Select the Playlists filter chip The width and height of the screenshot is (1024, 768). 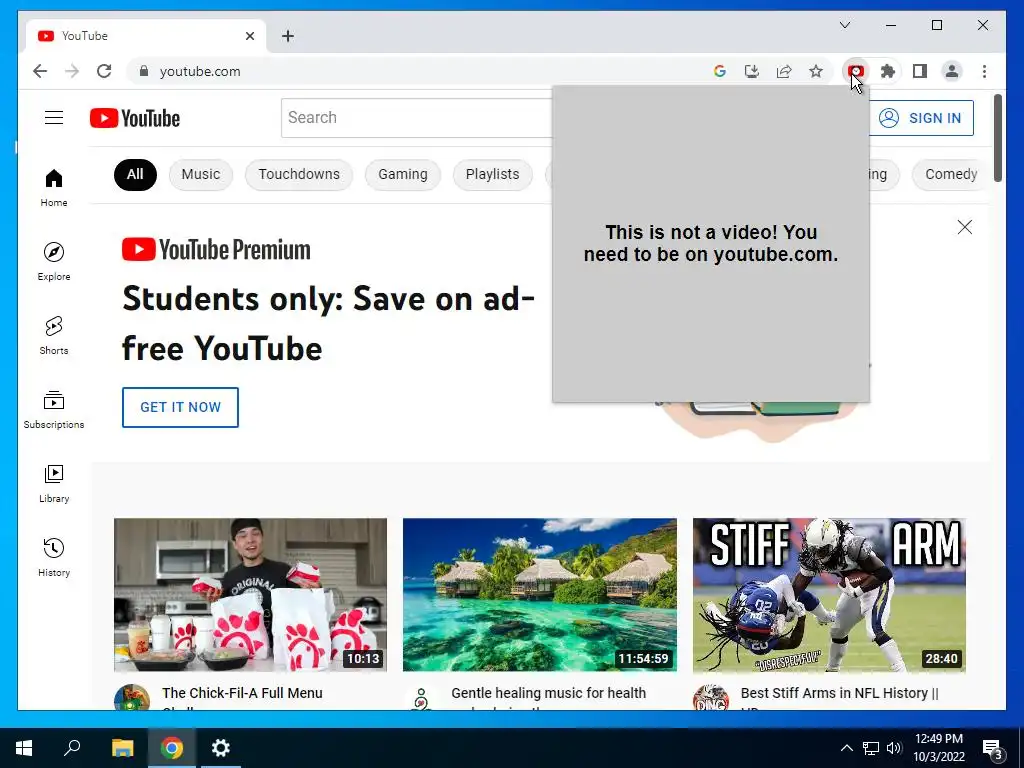[x=492, y=174]
